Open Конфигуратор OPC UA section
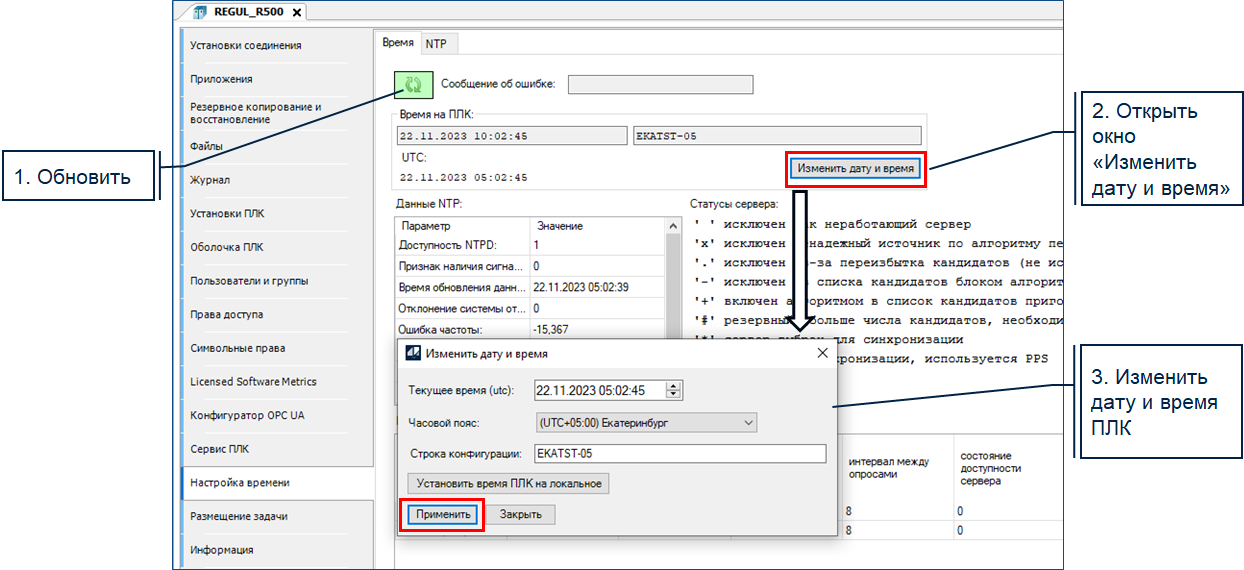Viewport: 1244px width, 570px height. coord(247,415)
